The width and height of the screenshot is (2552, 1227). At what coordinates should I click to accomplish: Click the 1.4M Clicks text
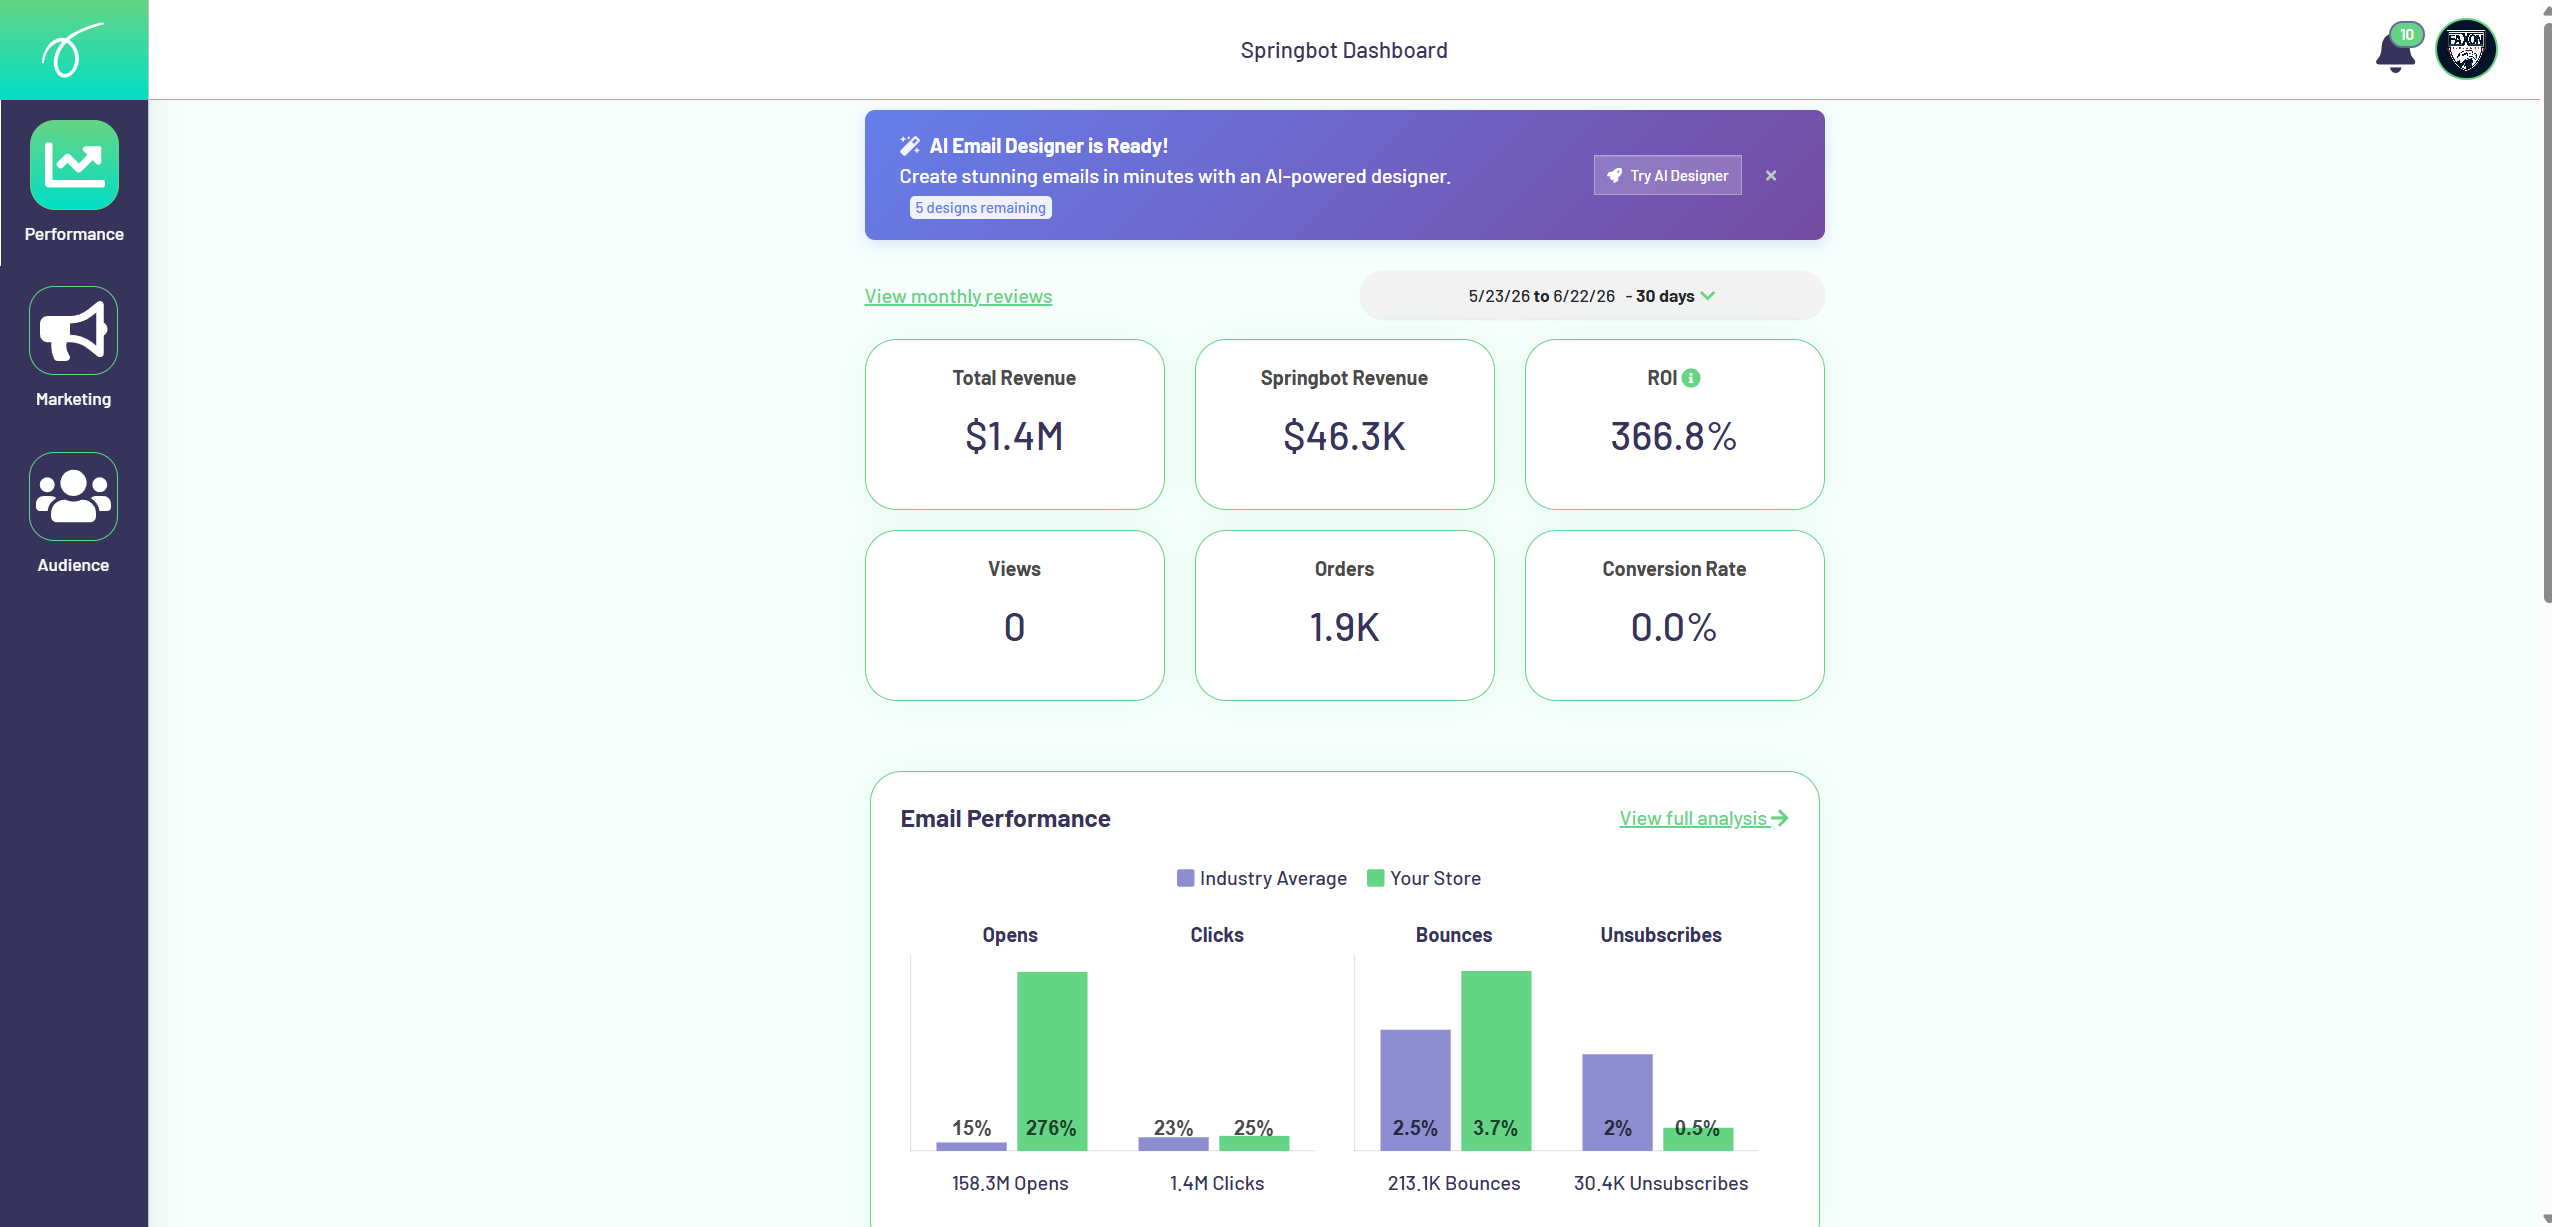tap(1217, 1183)
